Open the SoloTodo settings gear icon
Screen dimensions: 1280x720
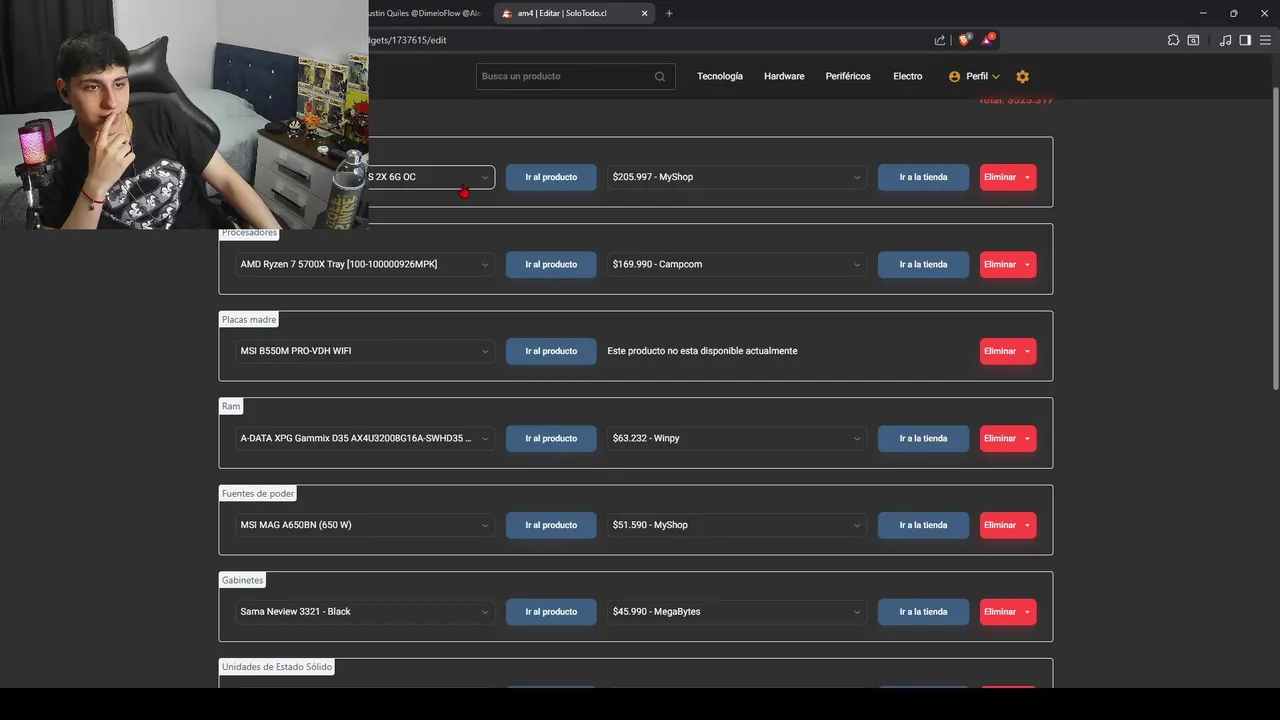coord(1022,76)
